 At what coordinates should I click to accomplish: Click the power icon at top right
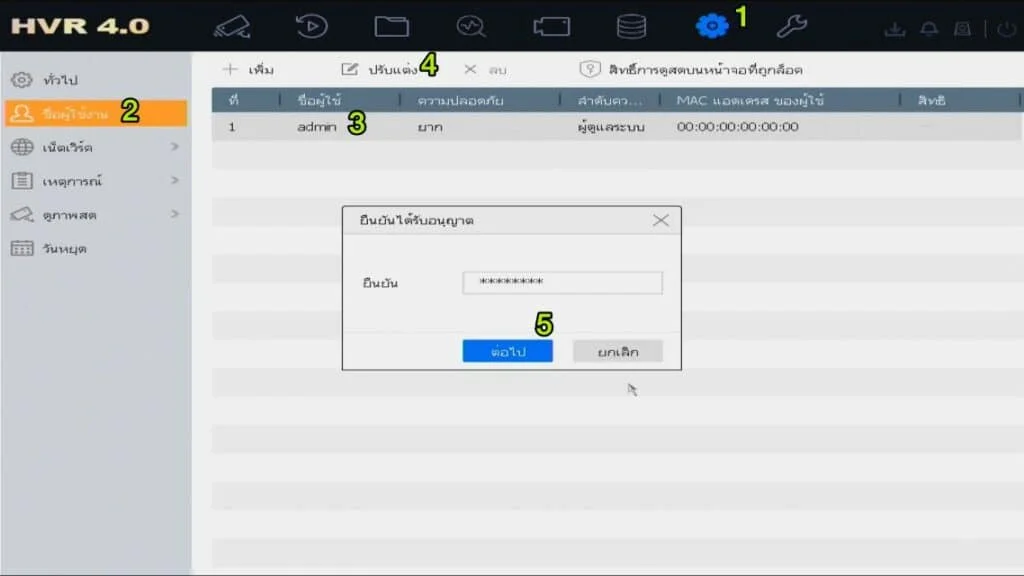1006,30
